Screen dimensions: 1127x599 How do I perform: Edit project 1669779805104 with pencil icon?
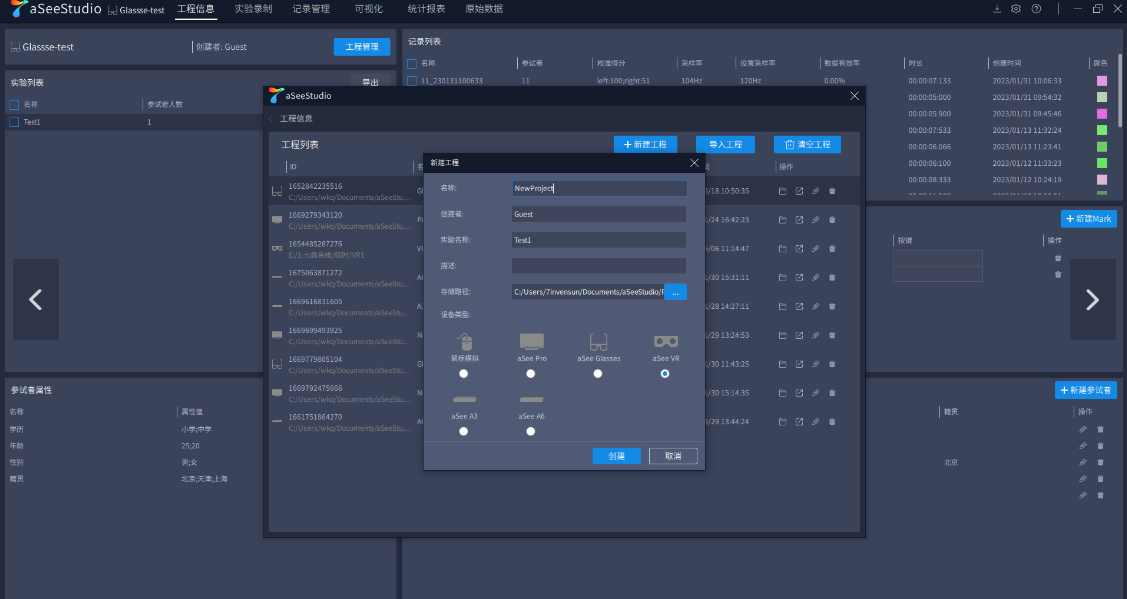[816, 364]
